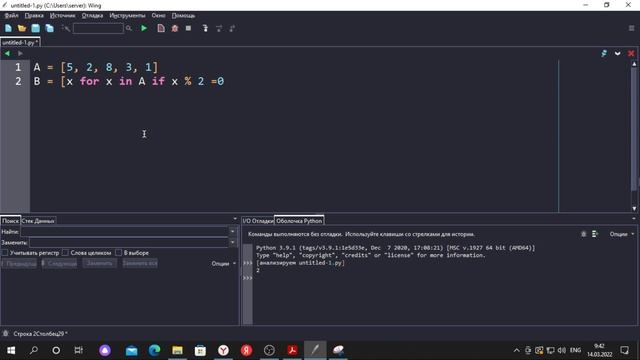Viewport: 640px width, 360px height.
Task: Click the magnifier icon beside the toolbar search box
Action: [x=129, y=28]
